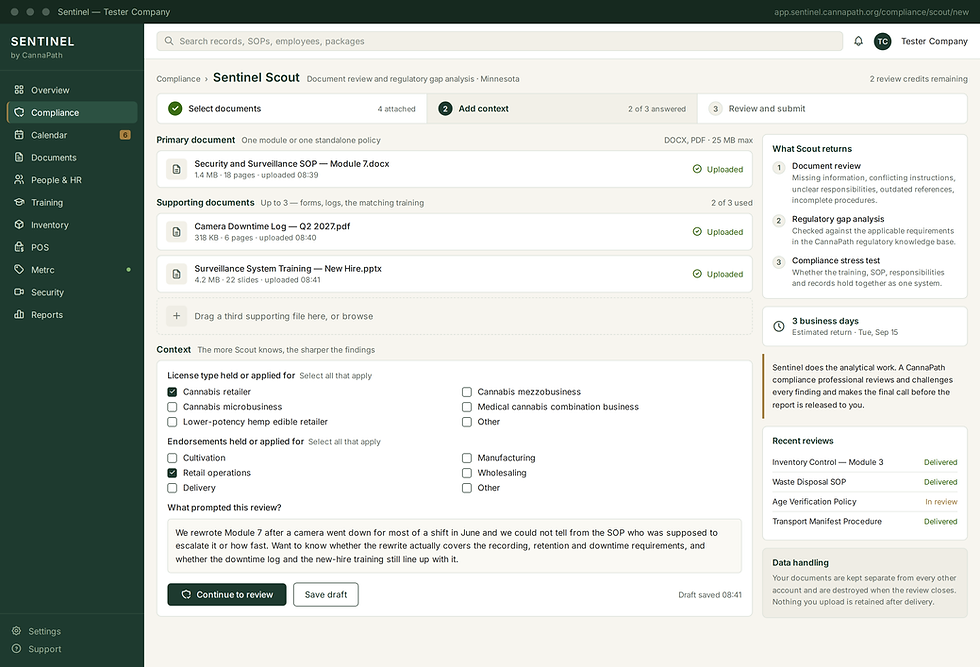Click the plus icon to add third file
The image size is (980, 667).
[x=176, y=316]
